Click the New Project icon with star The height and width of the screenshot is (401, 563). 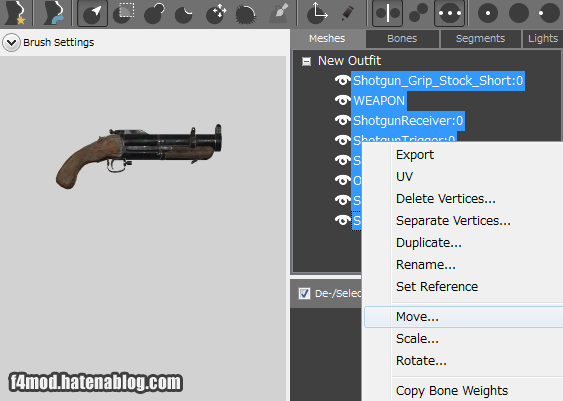click(15, 13)
